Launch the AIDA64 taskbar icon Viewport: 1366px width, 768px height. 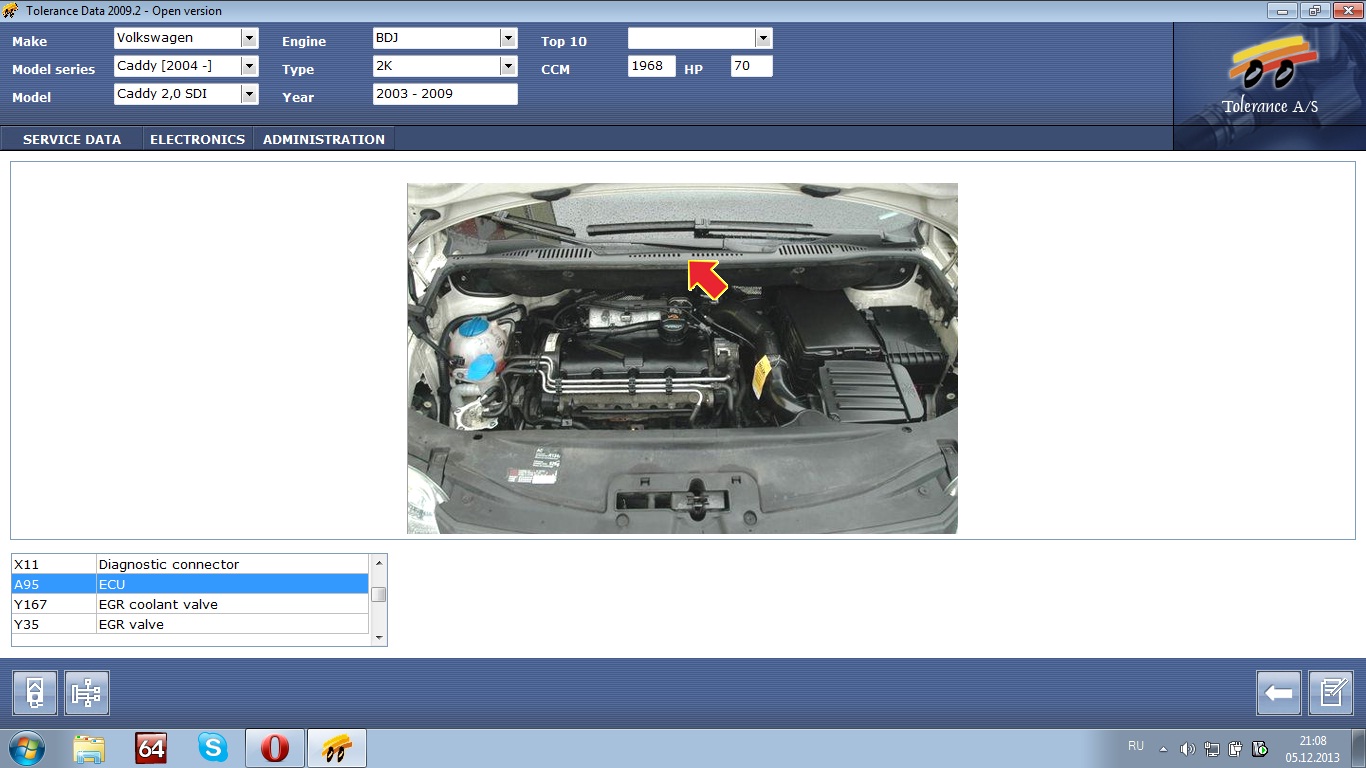pyautogui.click(x=151, y=748)
